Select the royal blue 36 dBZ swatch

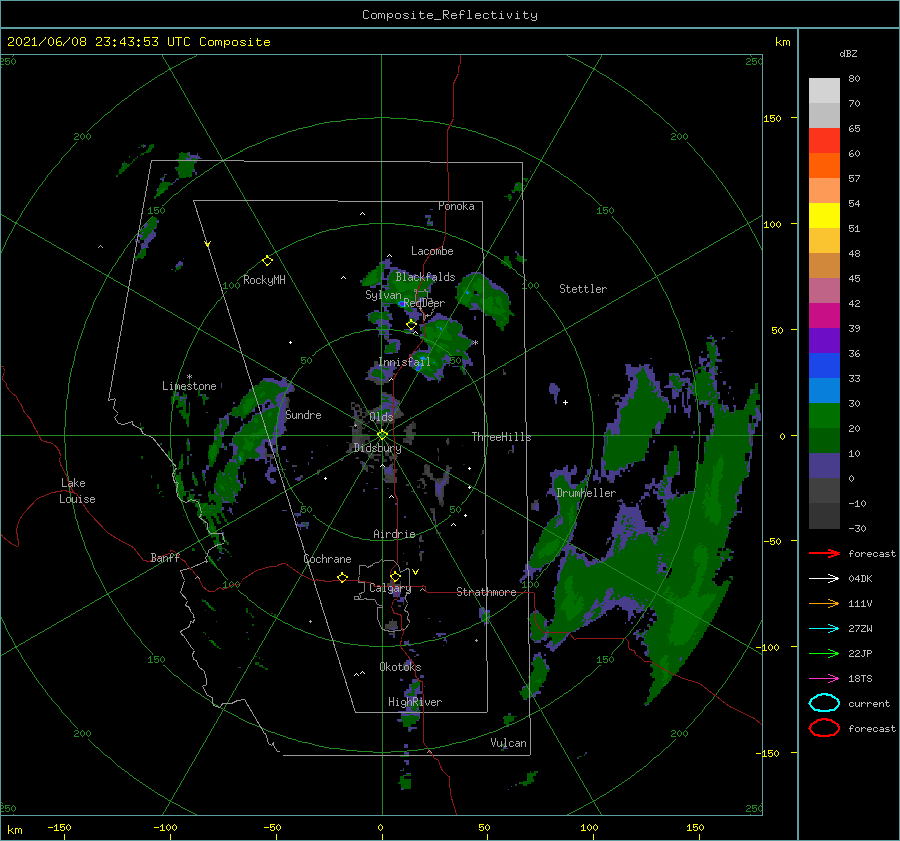coord(824,365)
